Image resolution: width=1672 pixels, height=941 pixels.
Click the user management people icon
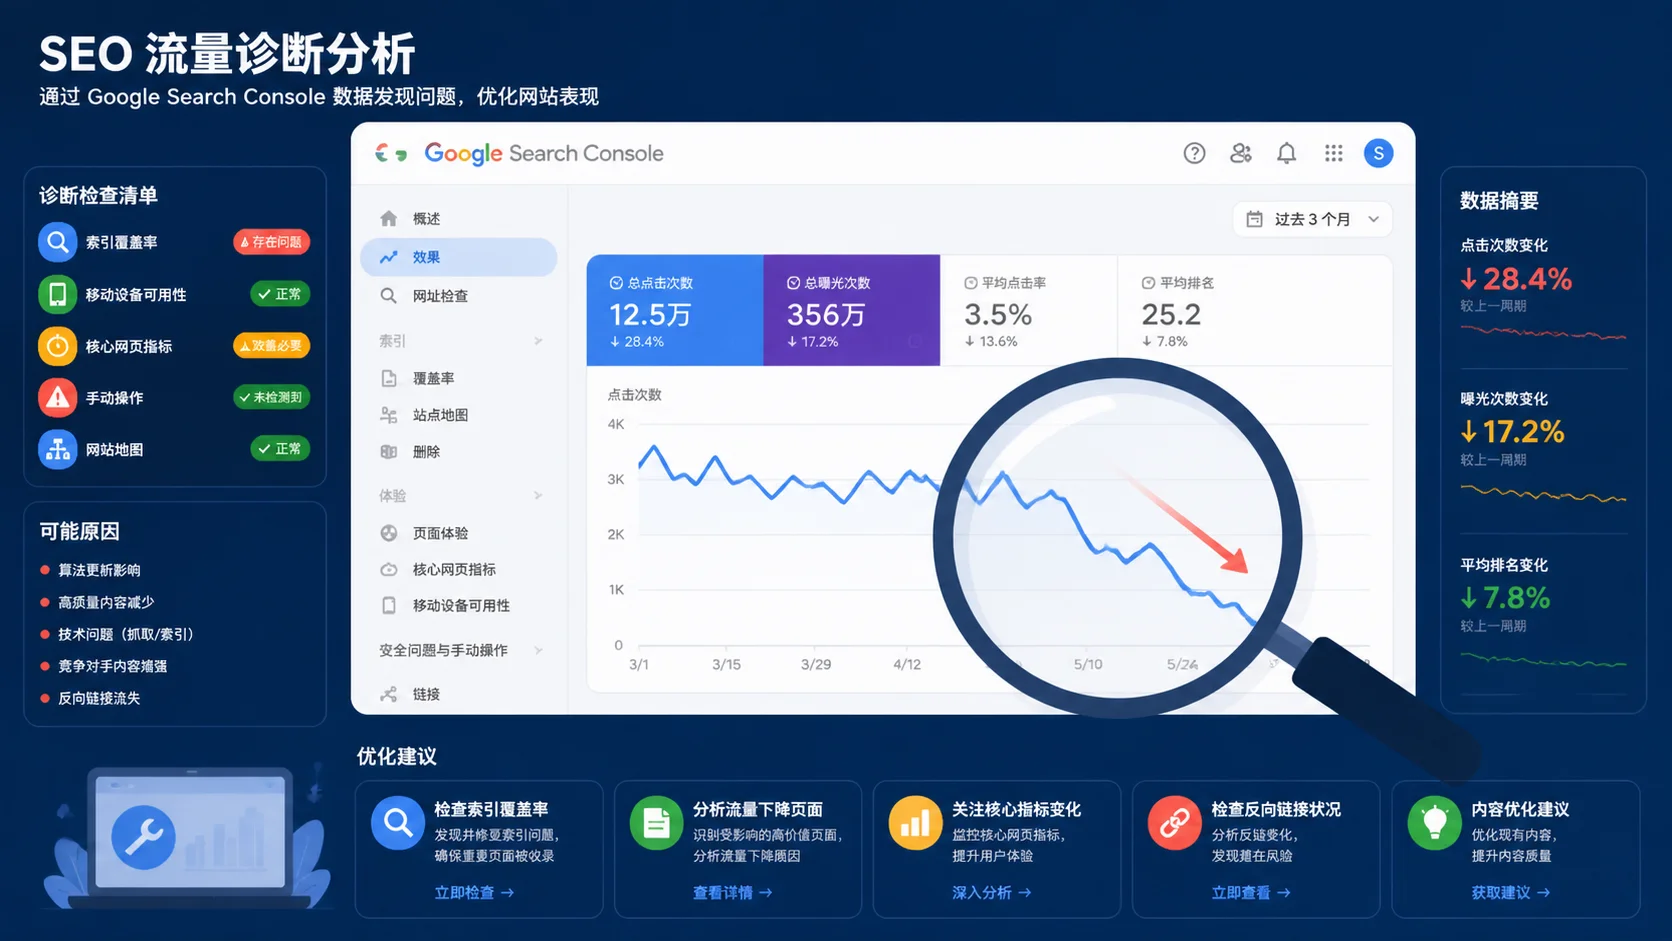(1241, 153)
